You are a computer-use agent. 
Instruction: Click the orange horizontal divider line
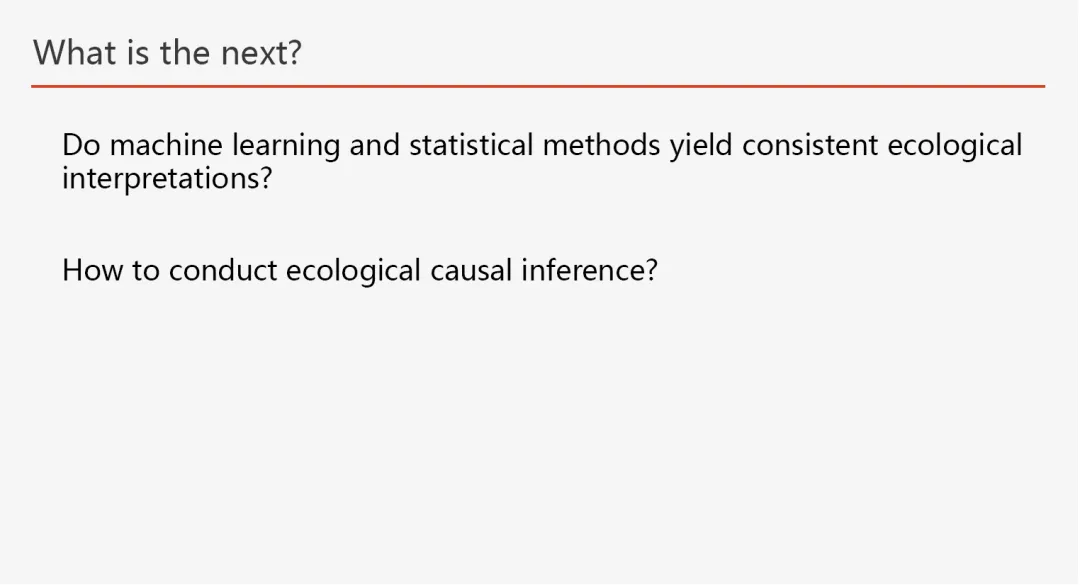[538, 87]
